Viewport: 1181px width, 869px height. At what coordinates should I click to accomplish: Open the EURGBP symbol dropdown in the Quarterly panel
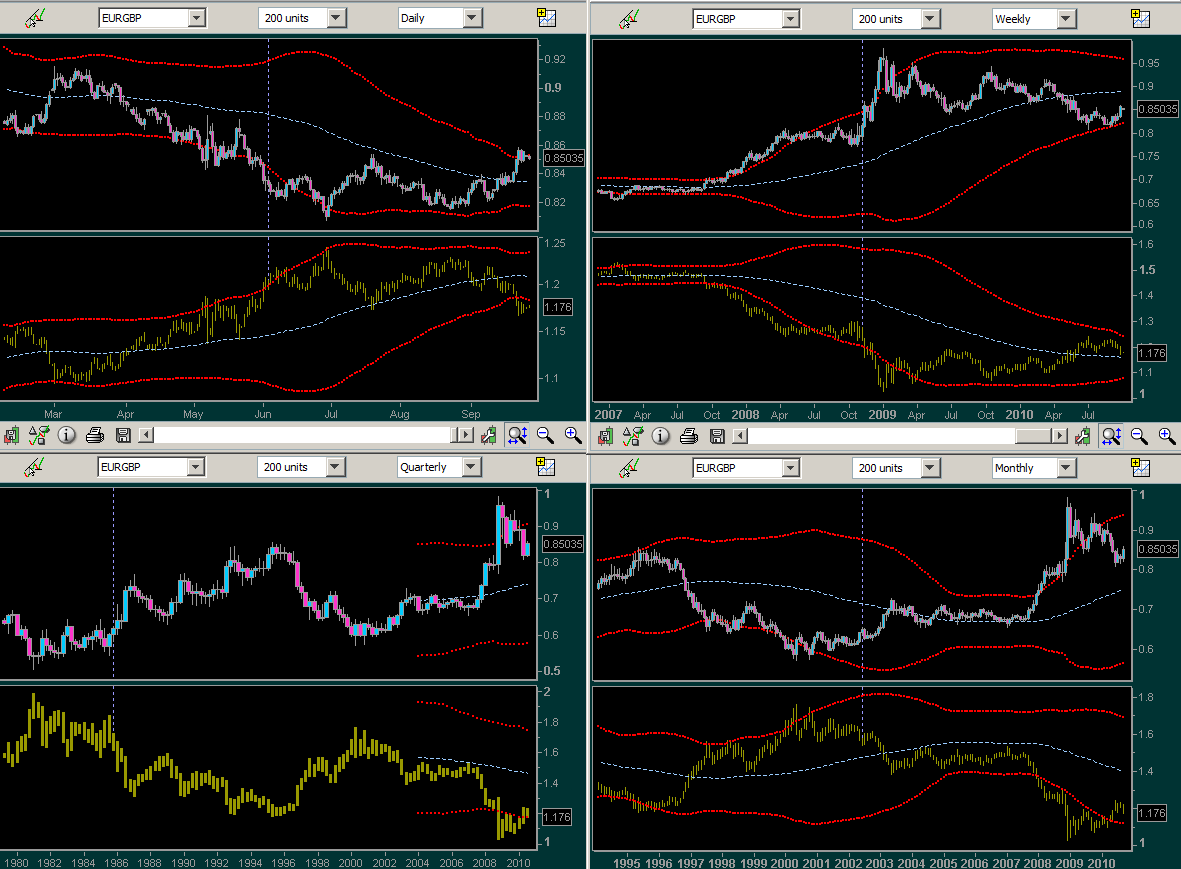click(x=196, y=467)
